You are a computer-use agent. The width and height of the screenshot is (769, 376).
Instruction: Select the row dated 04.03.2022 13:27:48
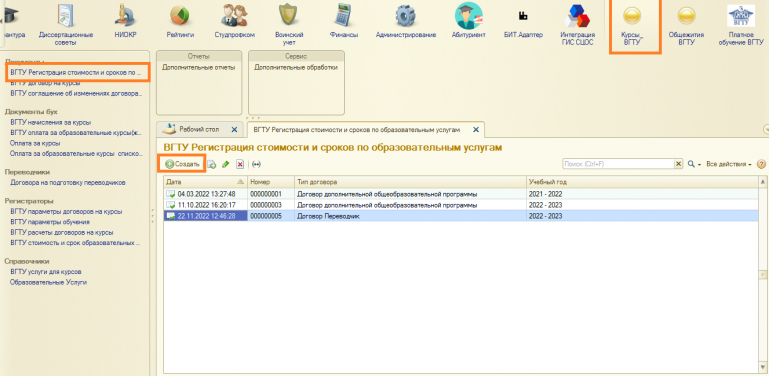461,194
